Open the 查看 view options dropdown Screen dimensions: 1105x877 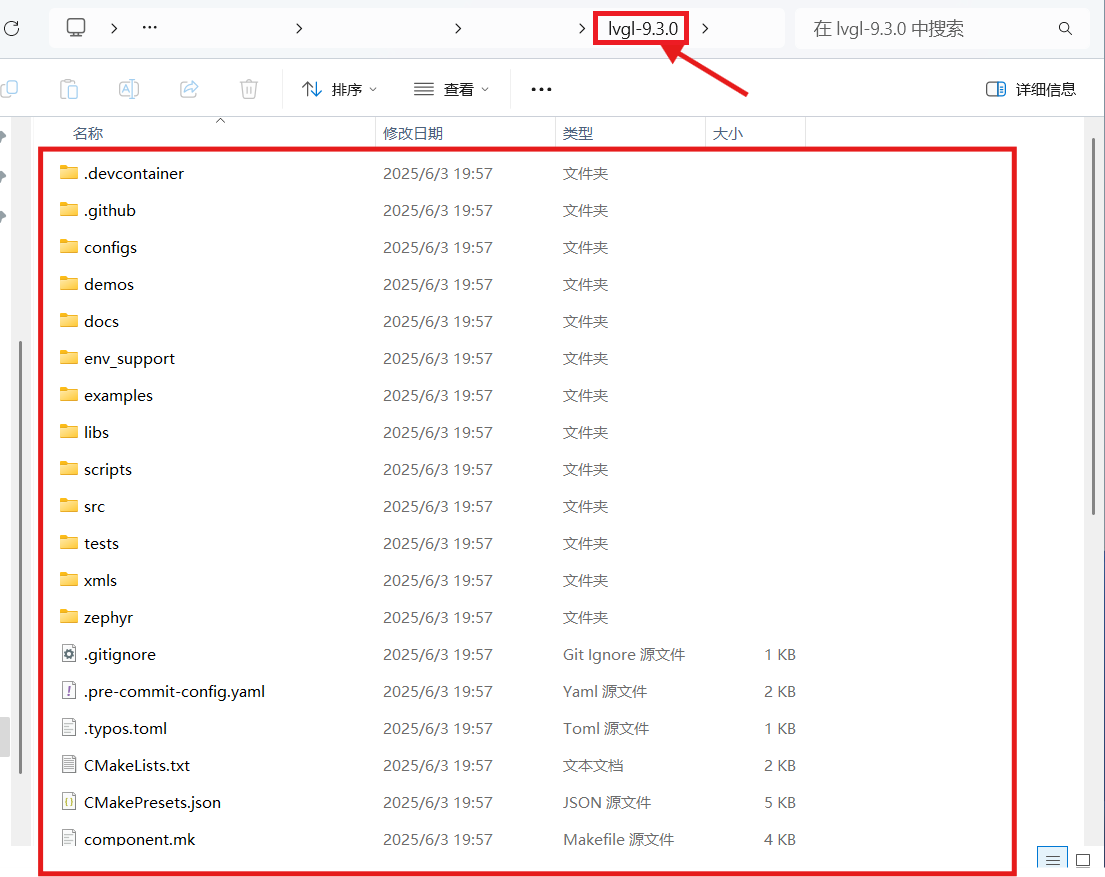(451, 89)
